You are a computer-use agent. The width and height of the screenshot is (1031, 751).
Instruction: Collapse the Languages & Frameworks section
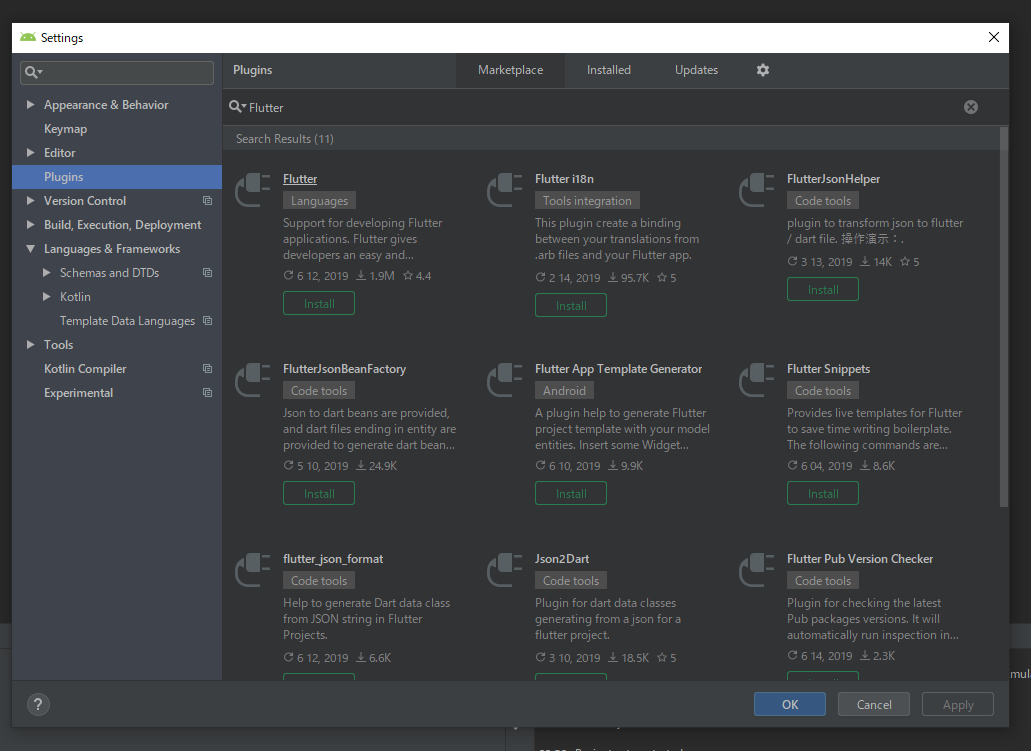[x=30, y=249]
